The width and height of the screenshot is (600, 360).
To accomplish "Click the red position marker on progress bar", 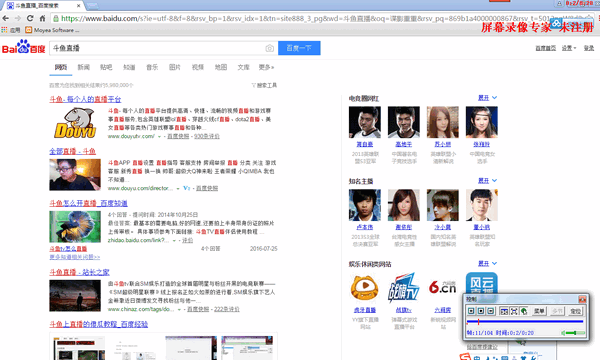I will pyautogui.click(x=478, y=322).
